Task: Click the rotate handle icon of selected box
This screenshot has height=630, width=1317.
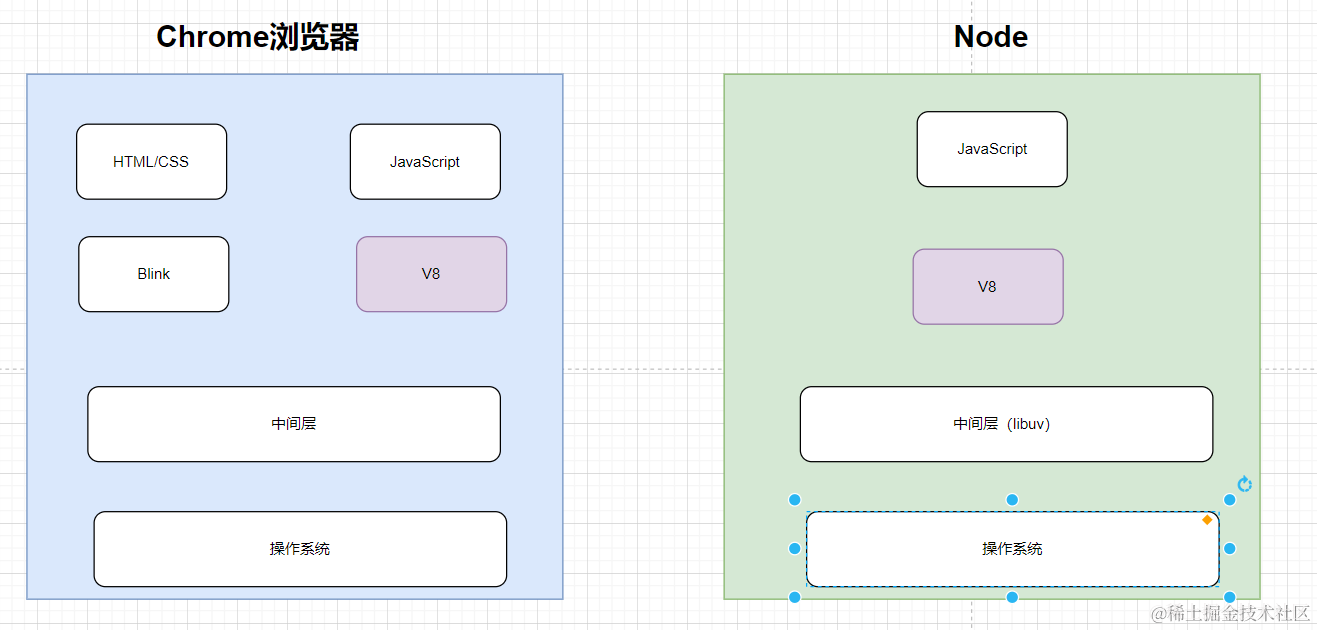Action: [x=1245, y=484]
